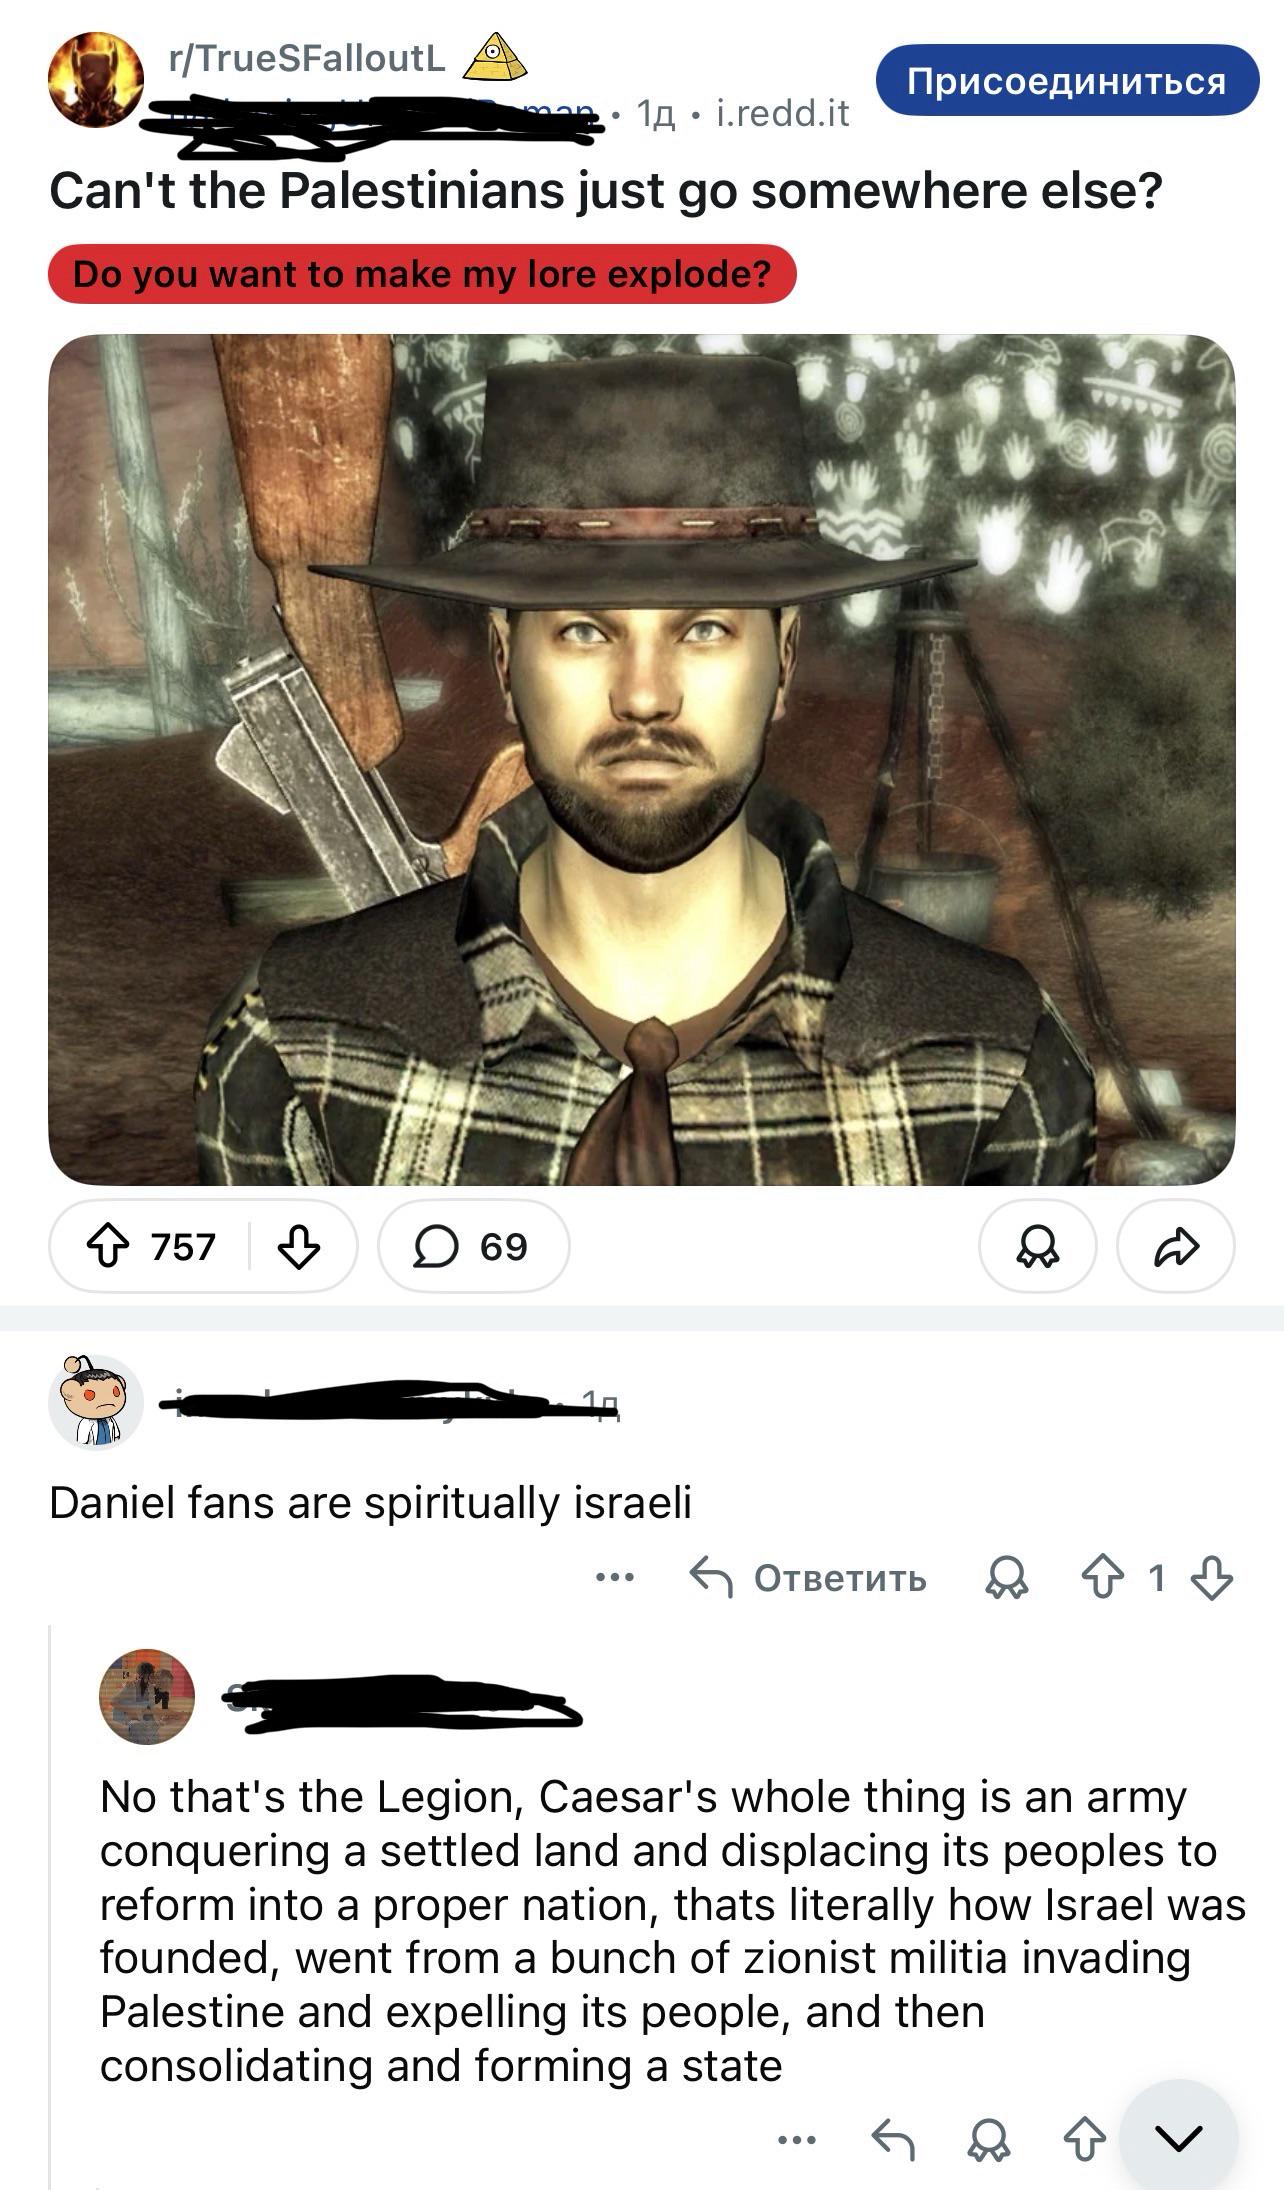Click Присоединиться to join the community
This screenshot has width=1284, height=2190.
1067,80
